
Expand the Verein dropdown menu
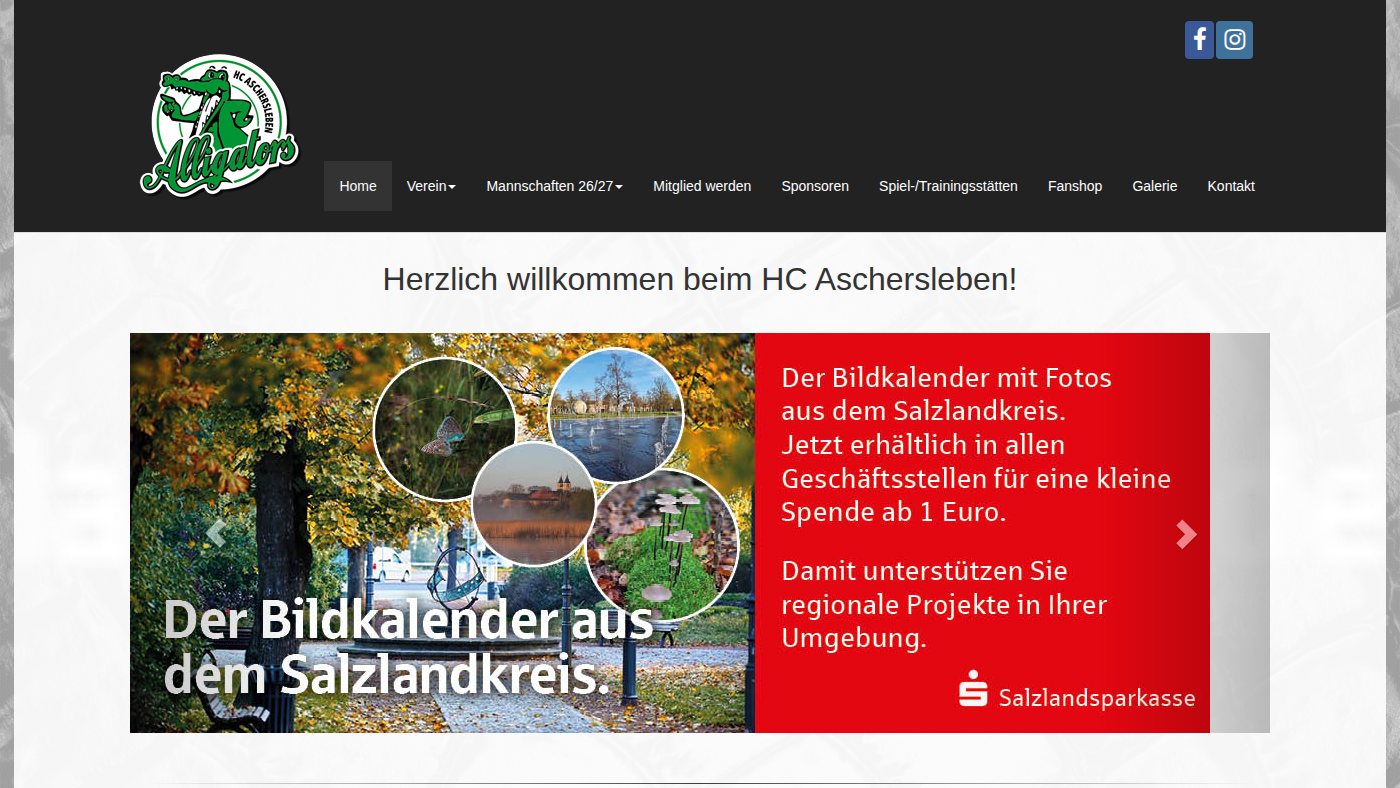coord(431,186)
